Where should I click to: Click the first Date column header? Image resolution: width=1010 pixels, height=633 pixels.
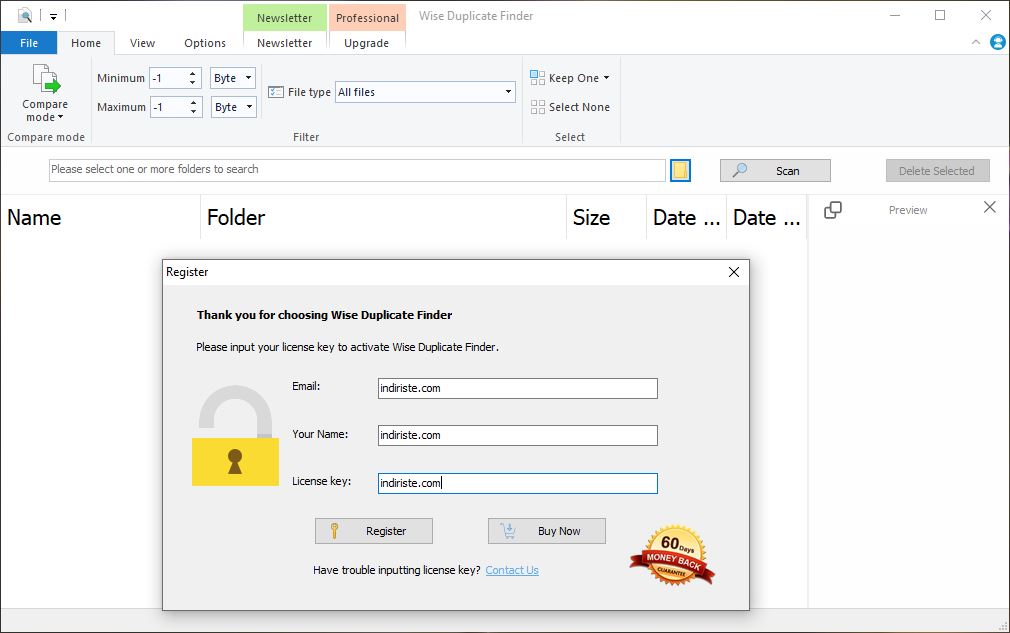point(686,218)
